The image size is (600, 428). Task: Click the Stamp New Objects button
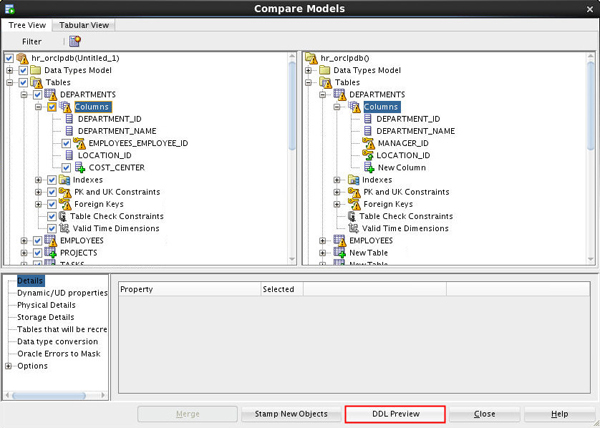291,414
